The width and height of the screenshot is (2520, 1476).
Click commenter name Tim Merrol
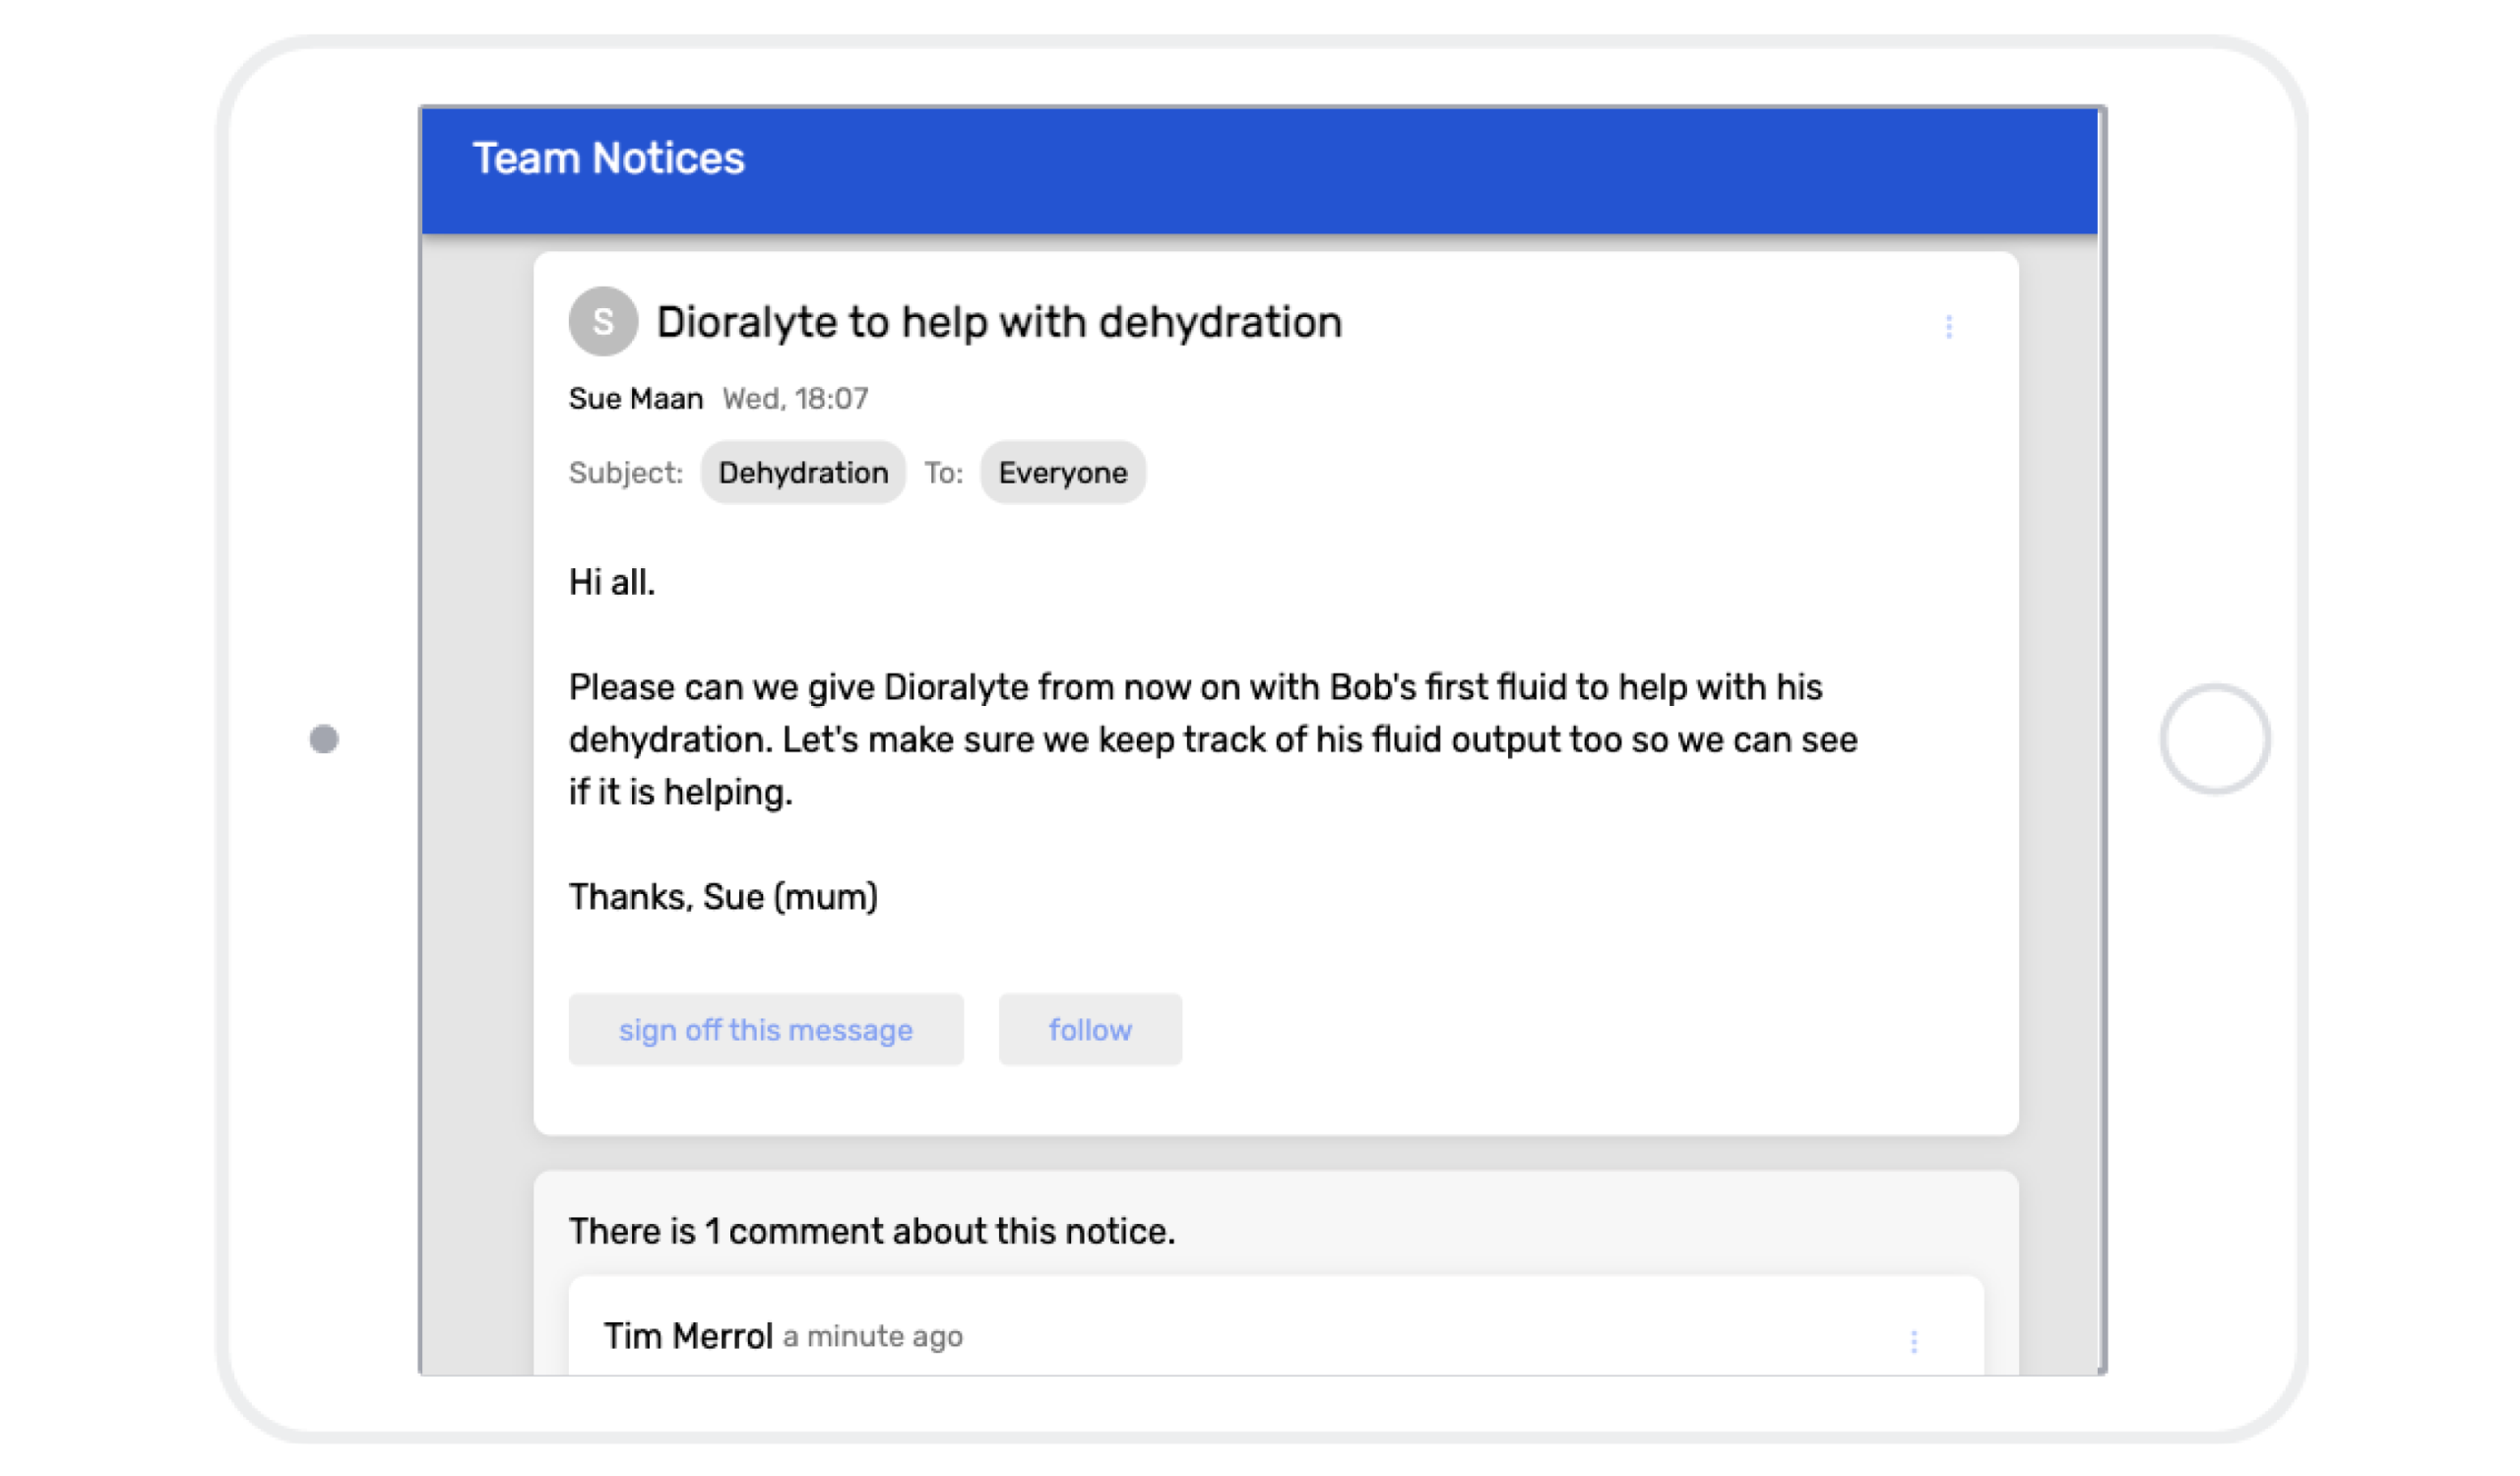pos(688,1336)
